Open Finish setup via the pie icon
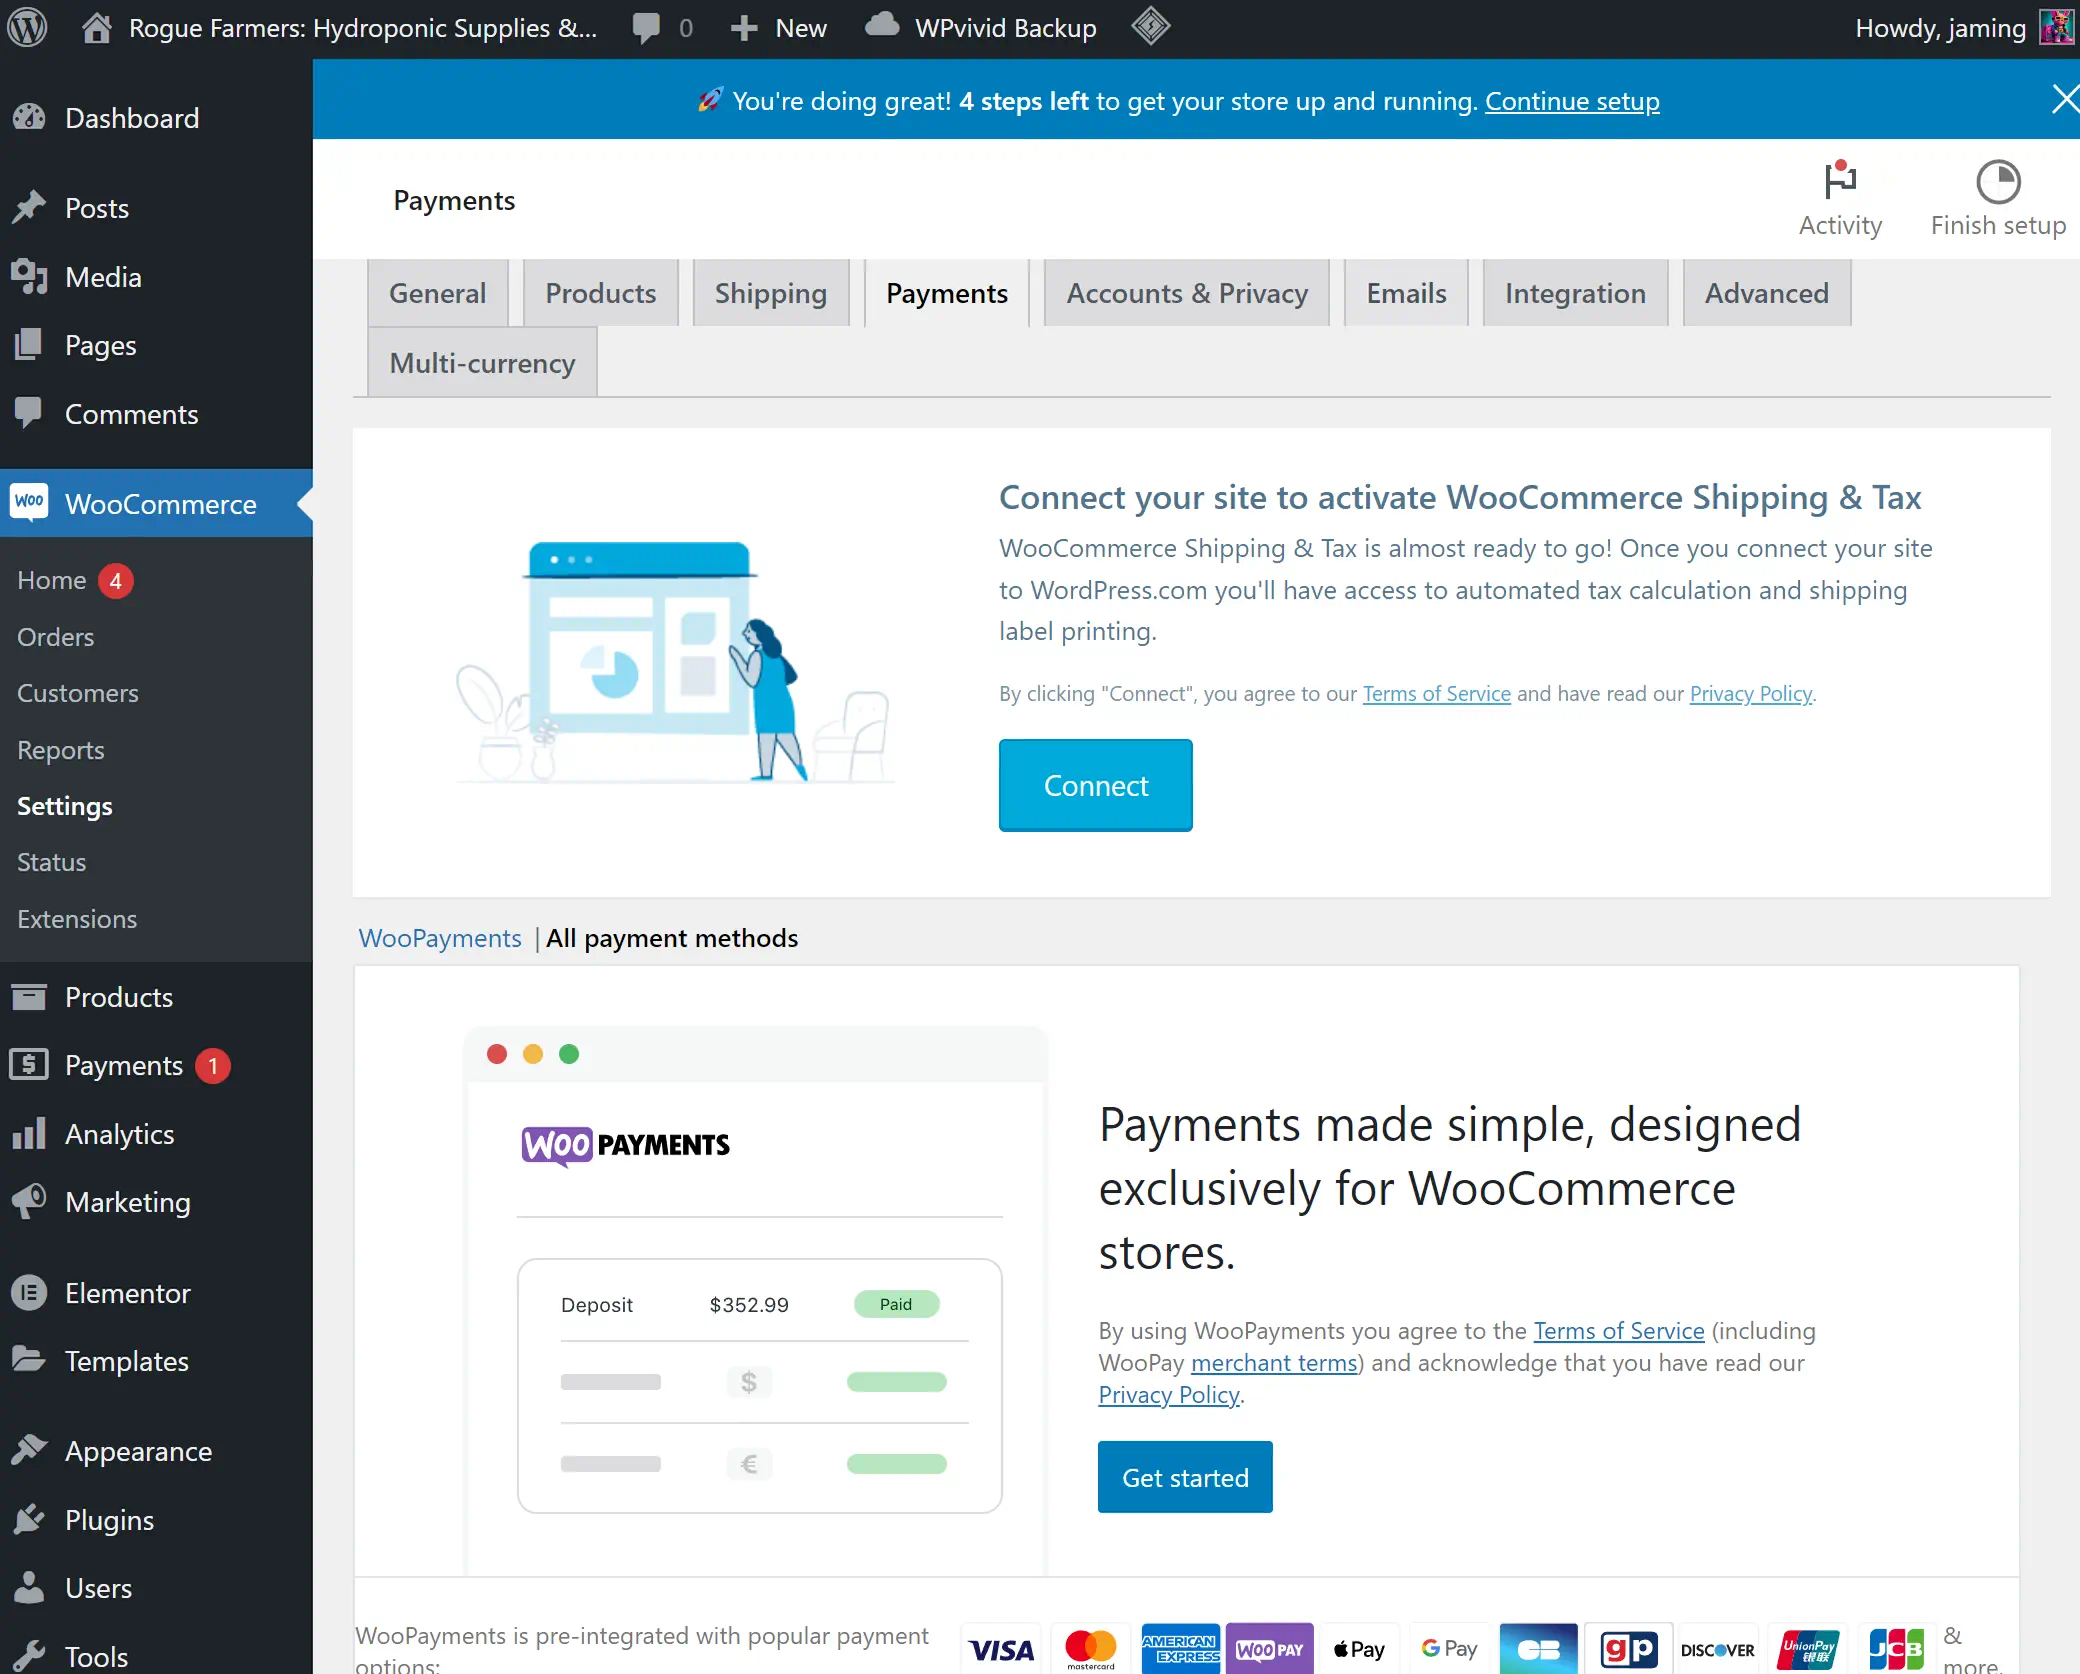Screen dimensions: 2080x1674 click(x=1998, y=180)
